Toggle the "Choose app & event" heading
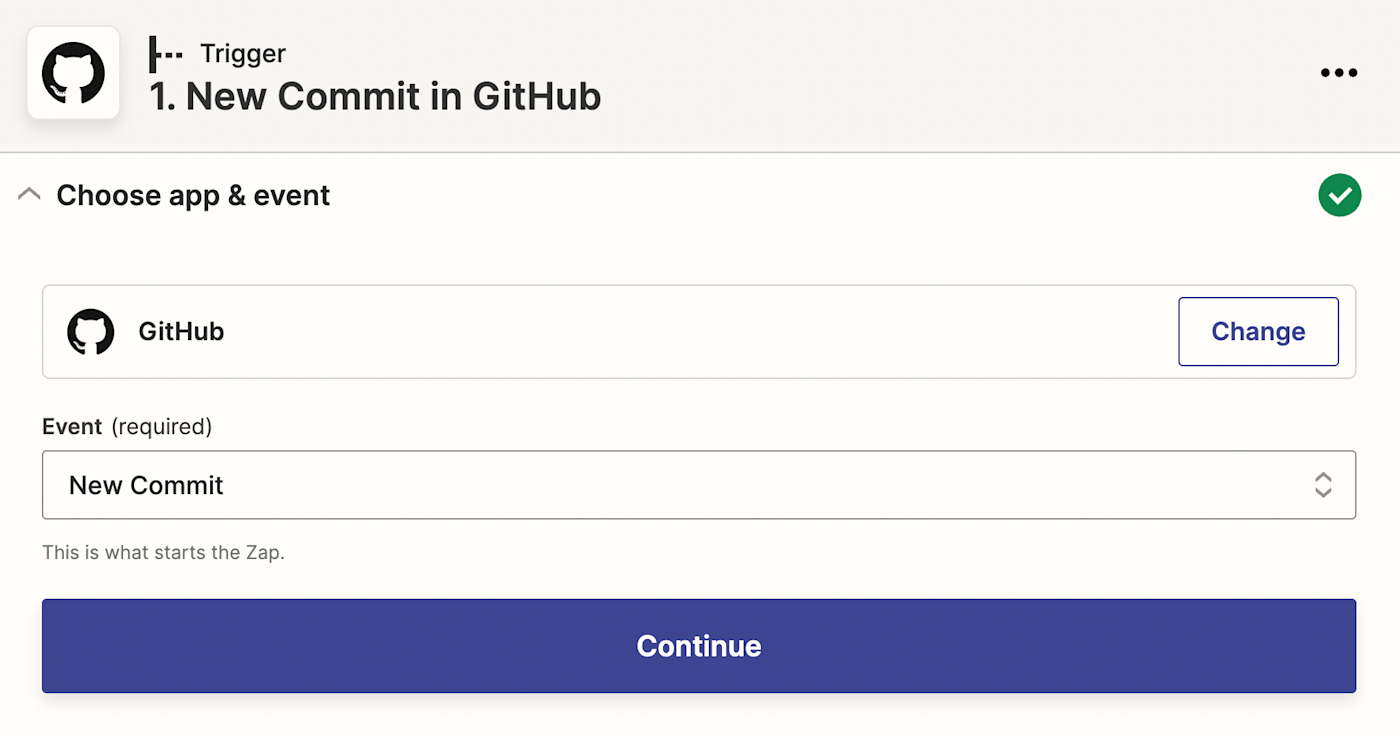This screenshot has height=736, width=1400. (x=193, y=195)
